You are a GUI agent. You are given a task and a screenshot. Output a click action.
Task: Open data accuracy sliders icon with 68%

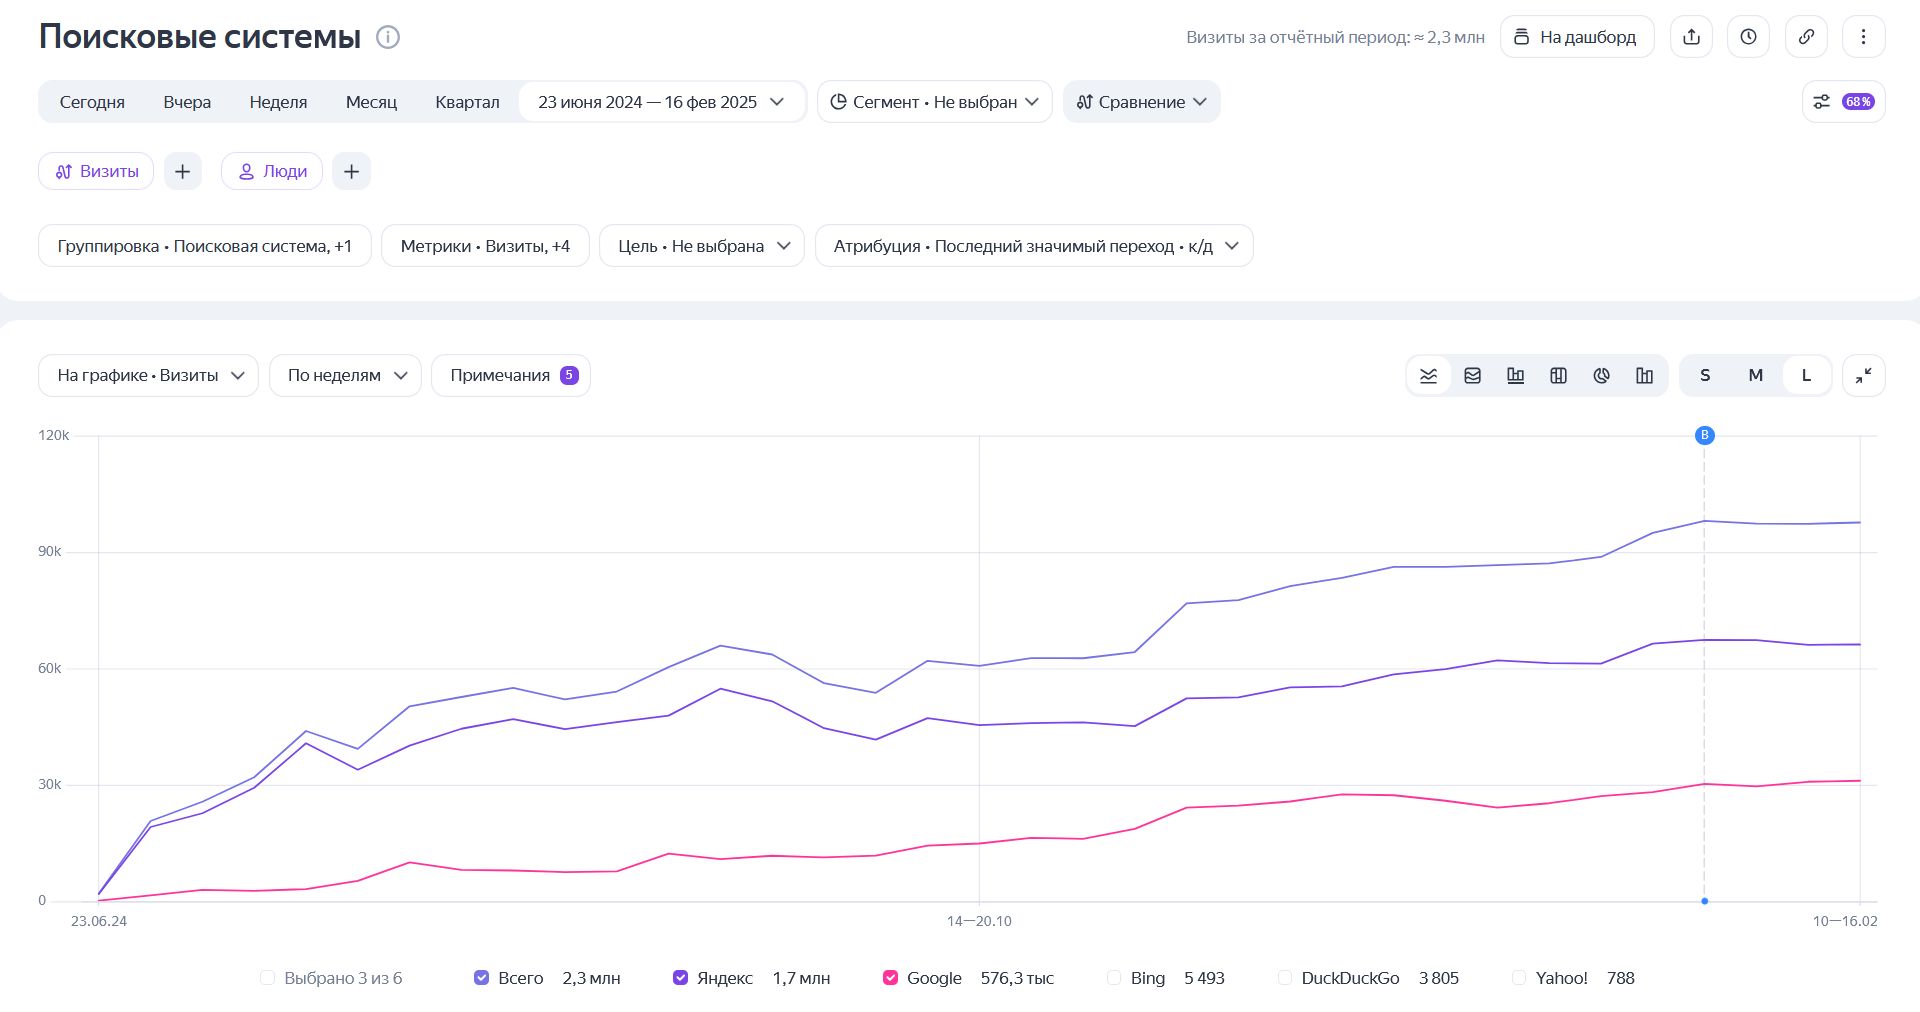point(1843,102)
